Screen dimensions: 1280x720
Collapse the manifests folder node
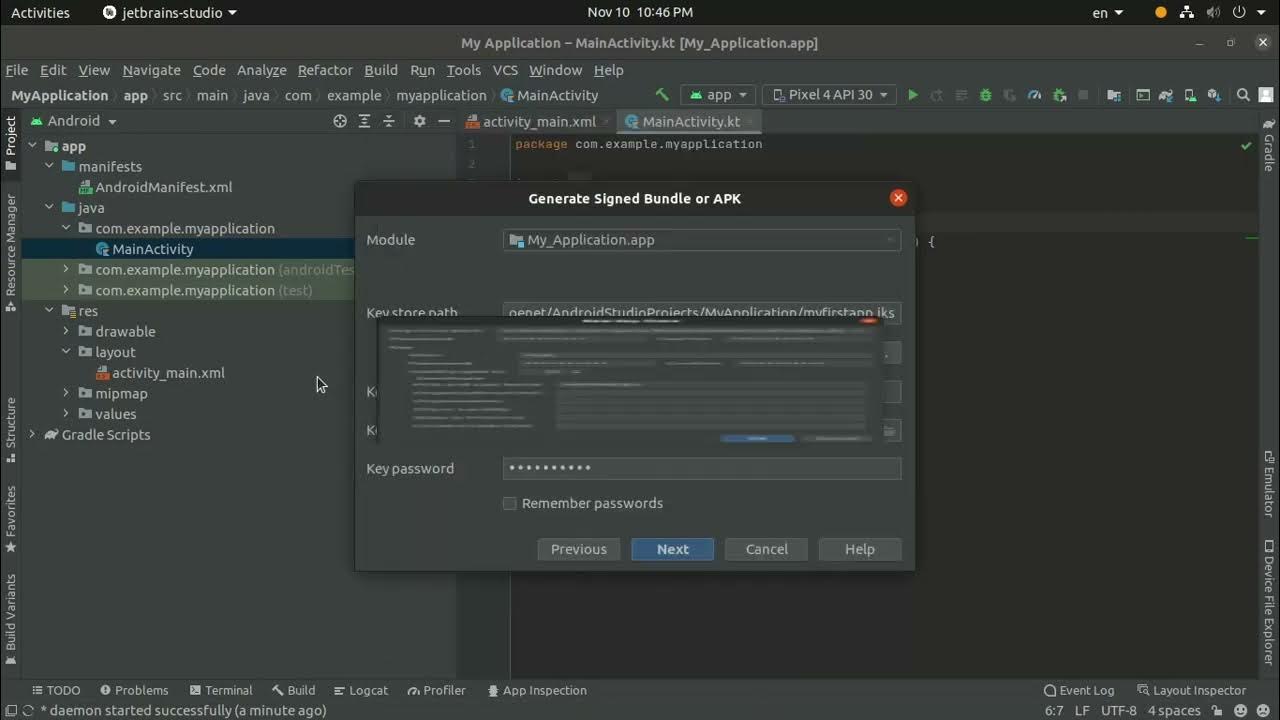coord(49,167)
